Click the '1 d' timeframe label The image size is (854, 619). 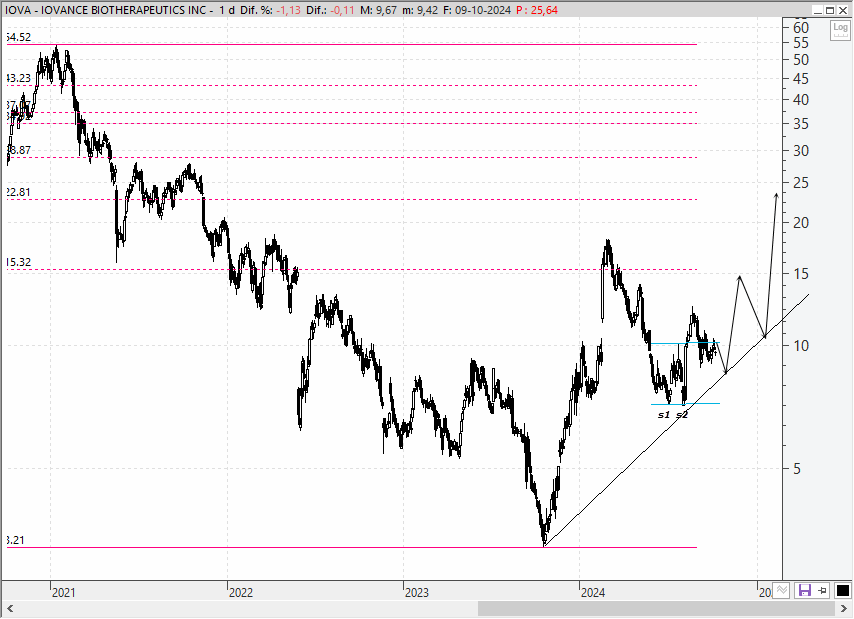coord(227,10)
